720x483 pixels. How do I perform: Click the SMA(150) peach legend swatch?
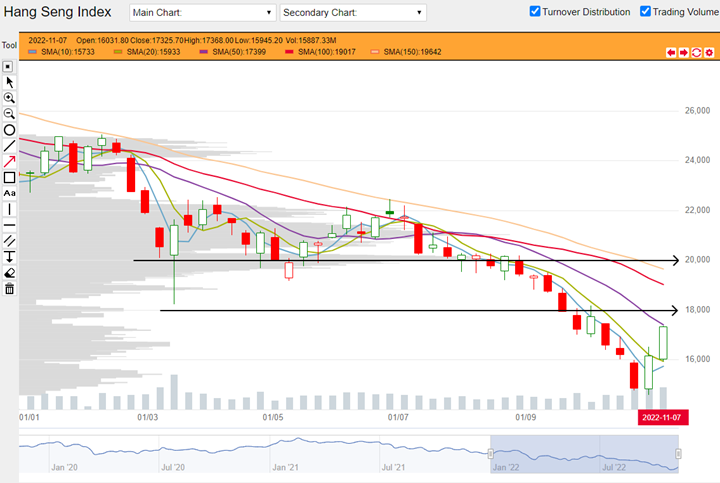tap(375, 52)
